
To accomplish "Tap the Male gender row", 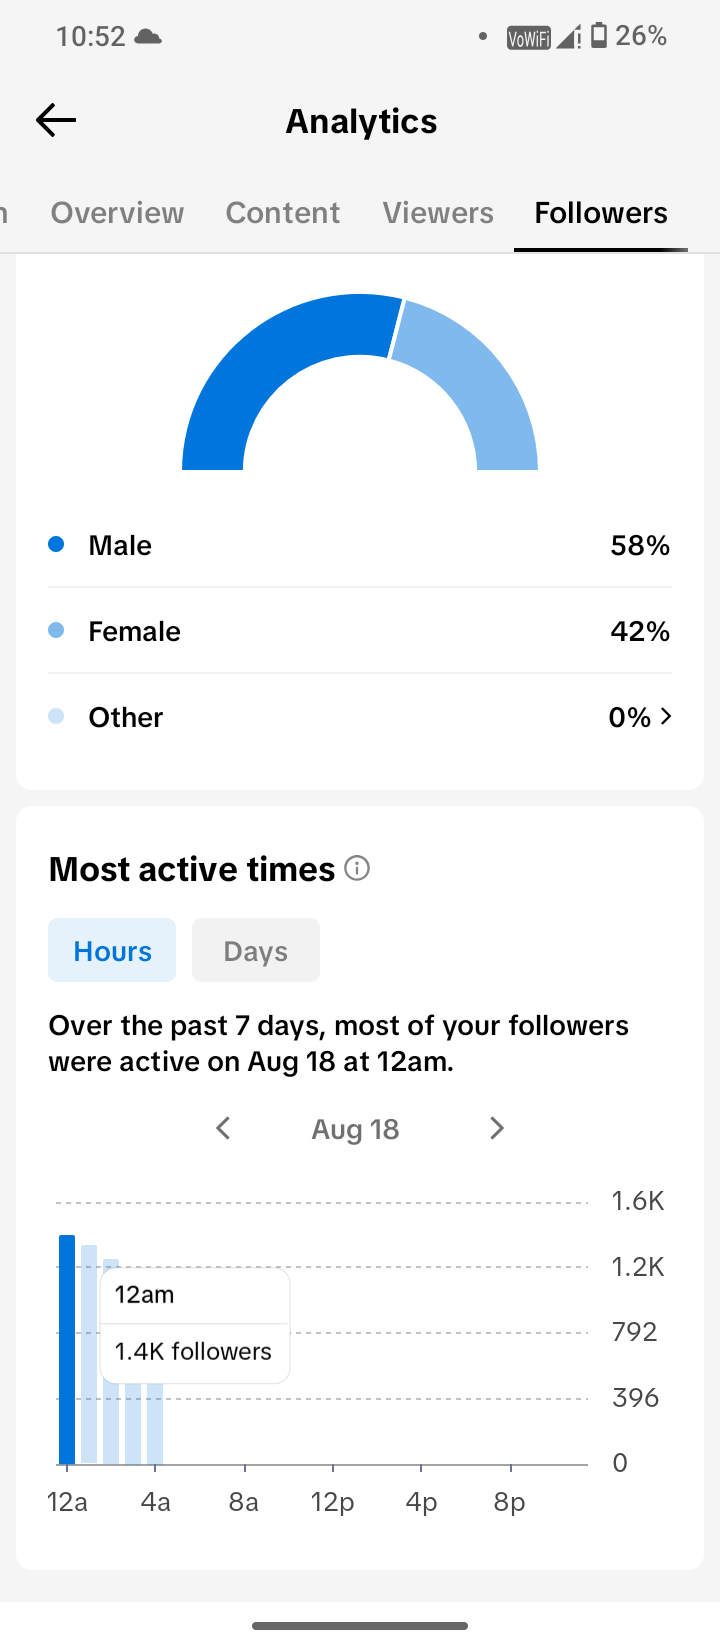I will [360, 545].
